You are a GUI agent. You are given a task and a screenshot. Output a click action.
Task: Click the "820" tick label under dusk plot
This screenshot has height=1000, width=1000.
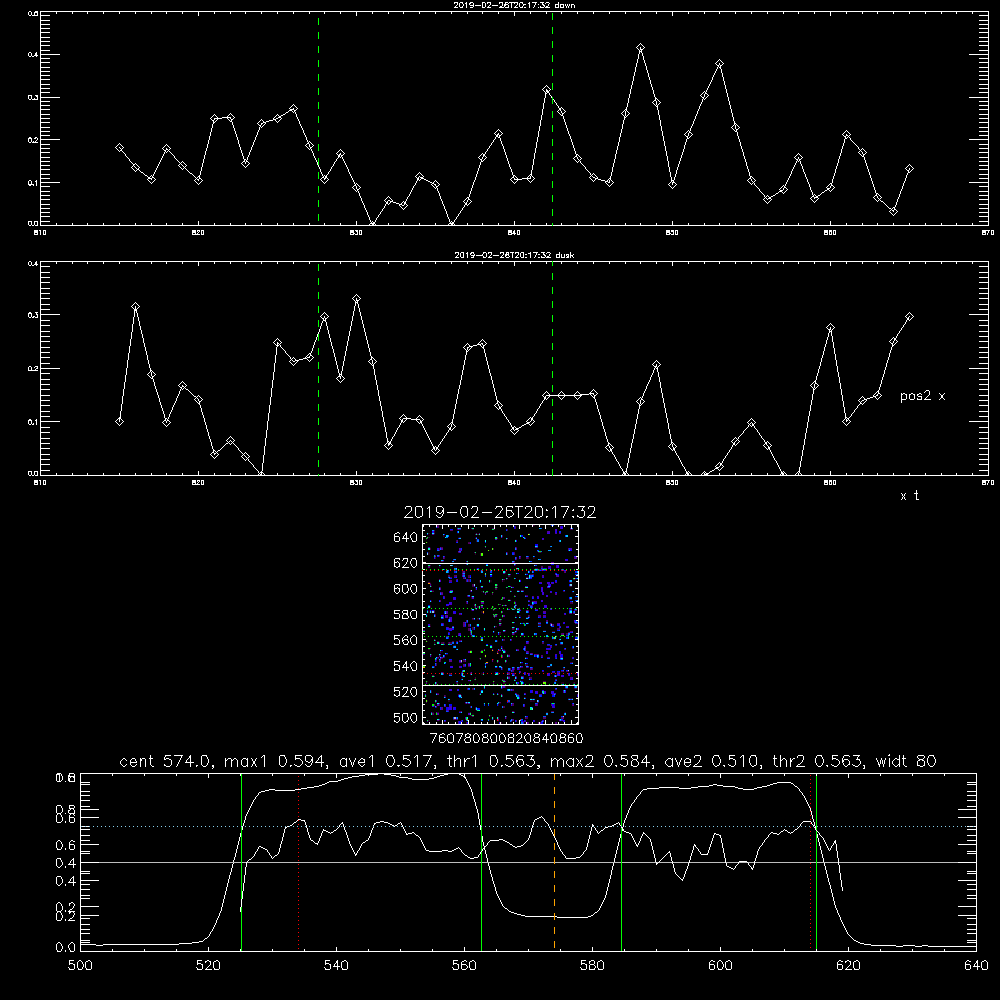(x=198, y=483)
